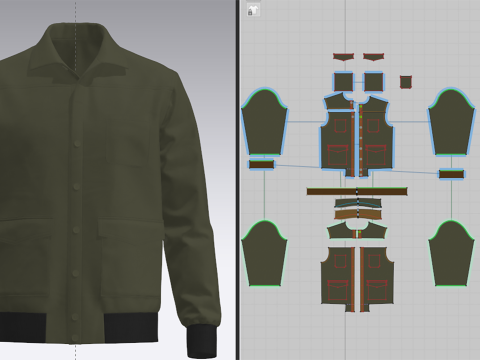Screen dimensions: 480x360
Task: Select the small isolated red-outlined square piece
Action: [406, 82]
